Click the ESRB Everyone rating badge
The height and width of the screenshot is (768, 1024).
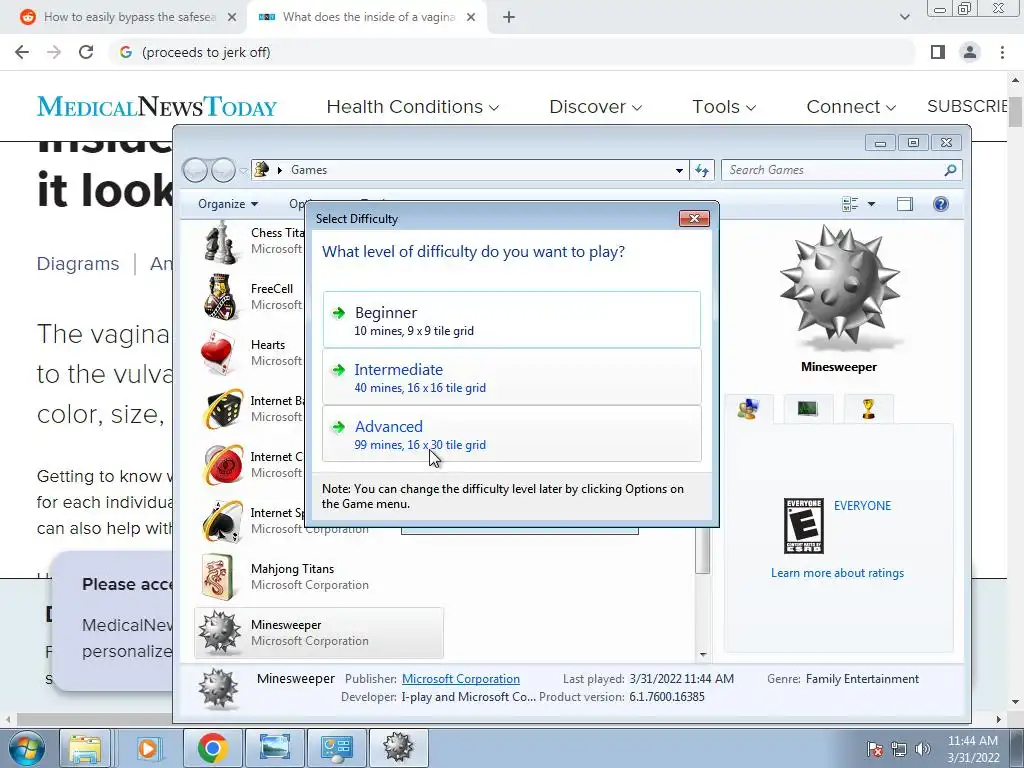tap(804, 526)
